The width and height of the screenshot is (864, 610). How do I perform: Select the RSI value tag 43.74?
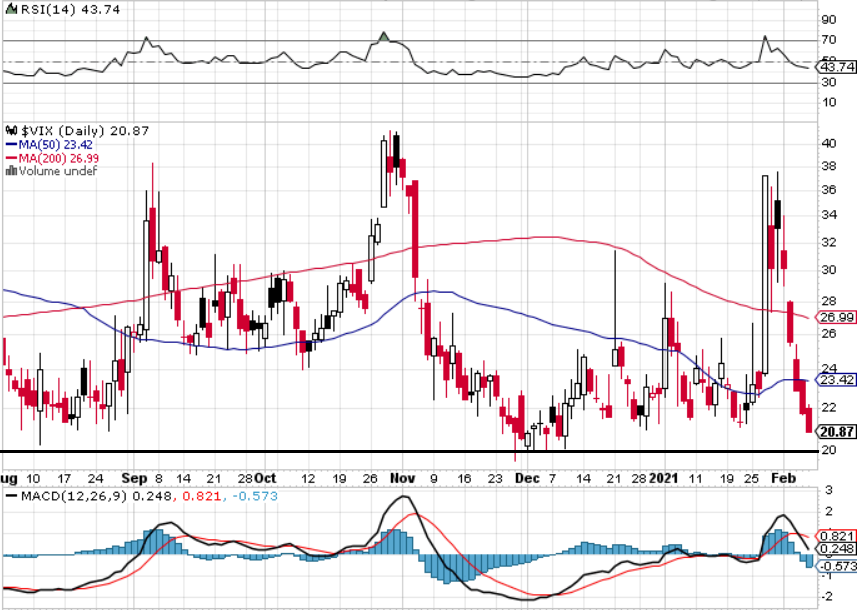click(836, 67)
